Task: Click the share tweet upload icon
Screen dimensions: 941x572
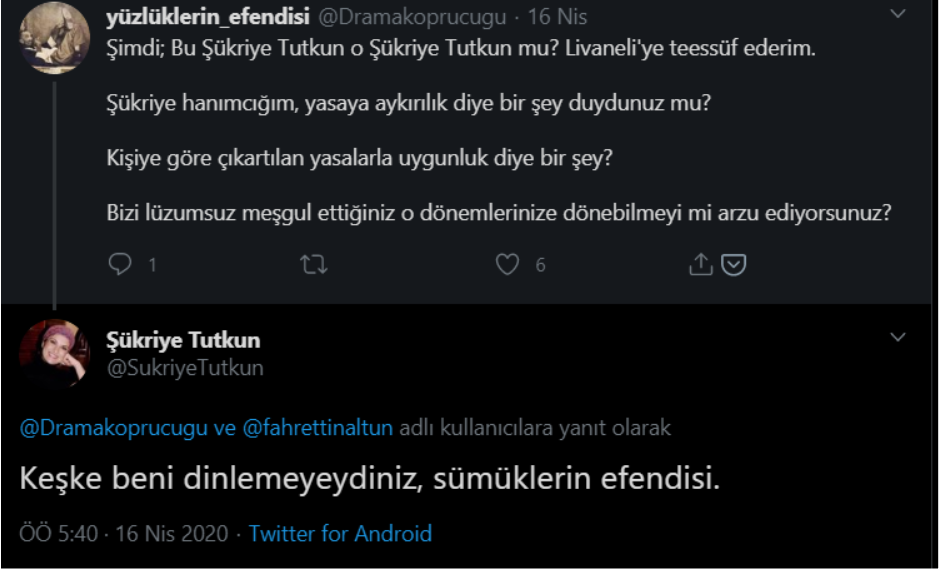Action: point(701,264)
